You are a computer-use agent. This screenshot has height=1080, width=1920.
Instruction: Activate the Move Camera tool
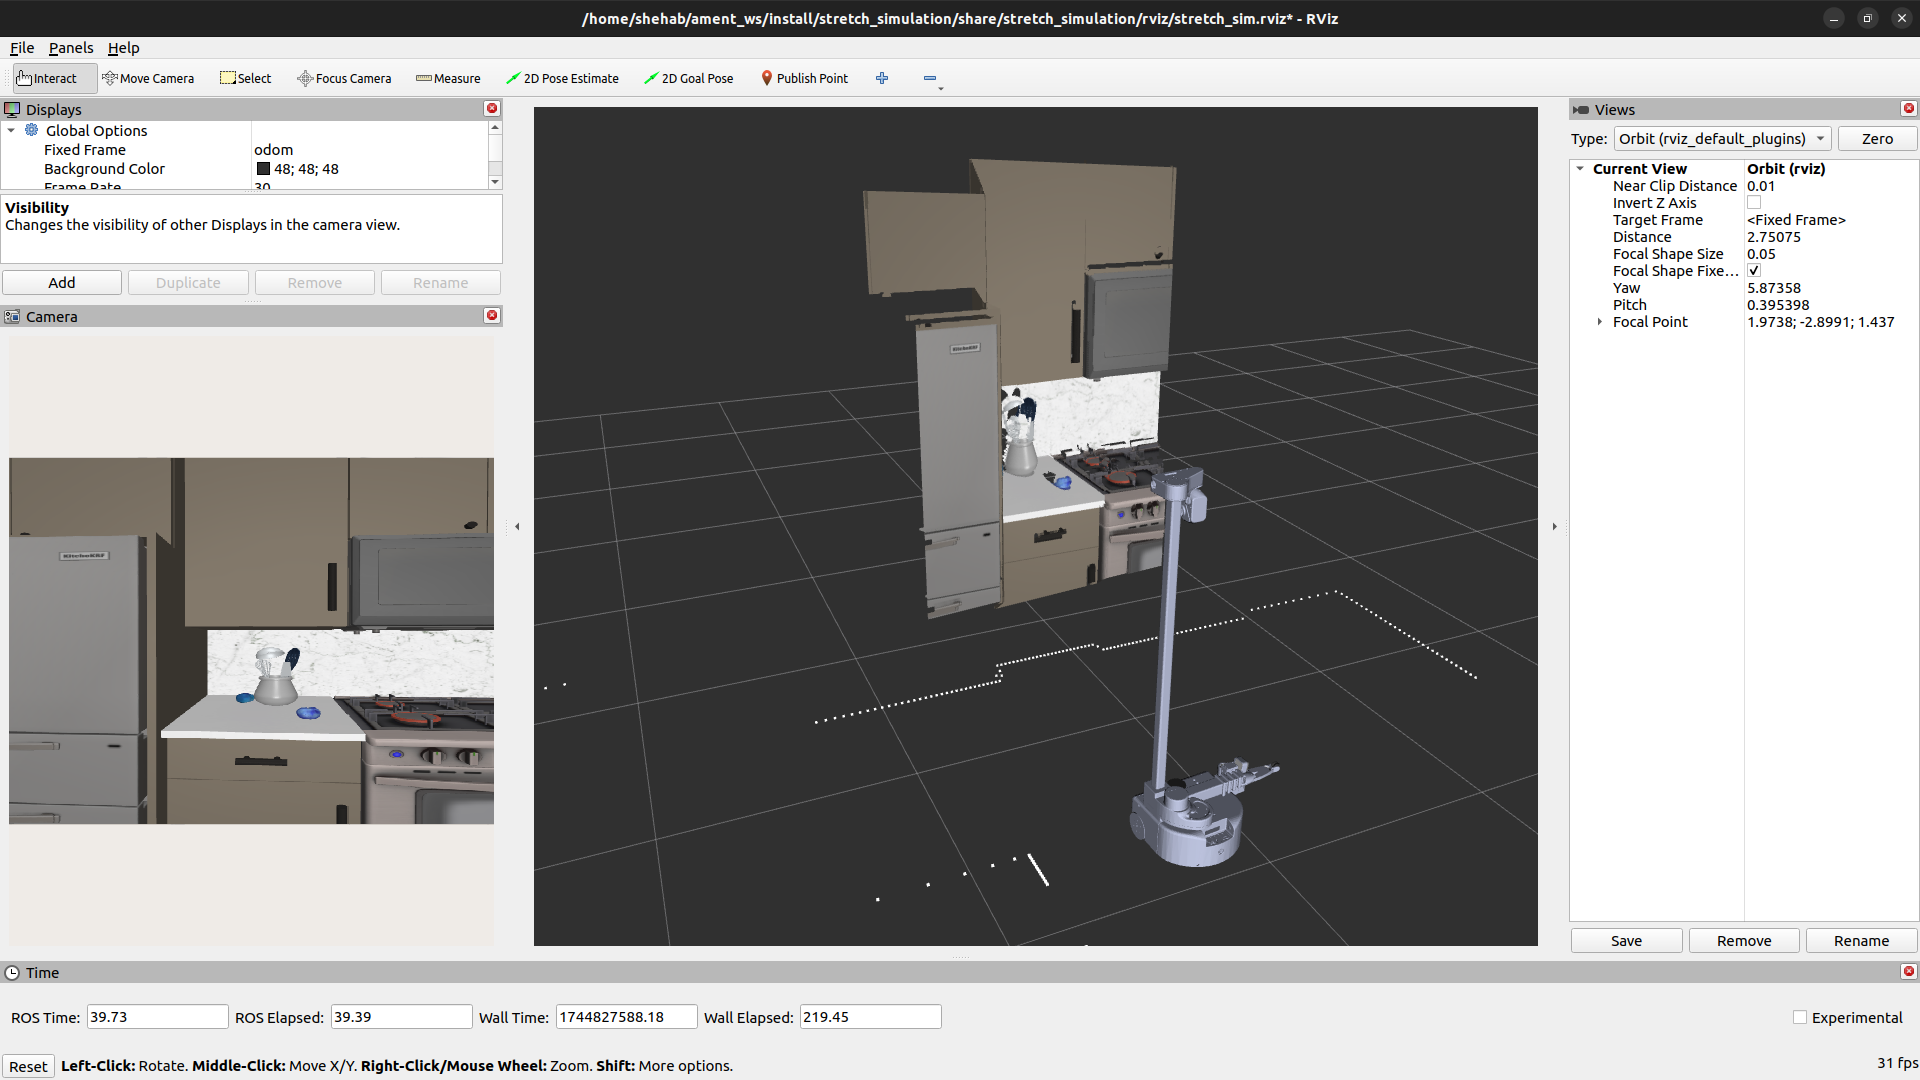148,78
